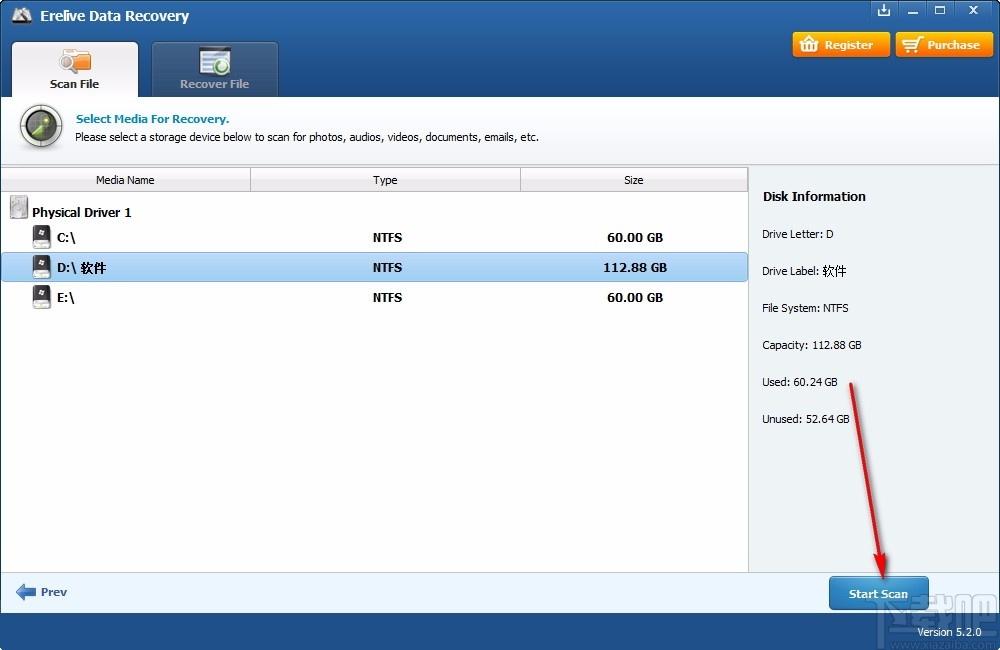This screenshot has width=1000, height=650.
Task: Switch to the Scan File tab
Action: [x=75, y=69]
